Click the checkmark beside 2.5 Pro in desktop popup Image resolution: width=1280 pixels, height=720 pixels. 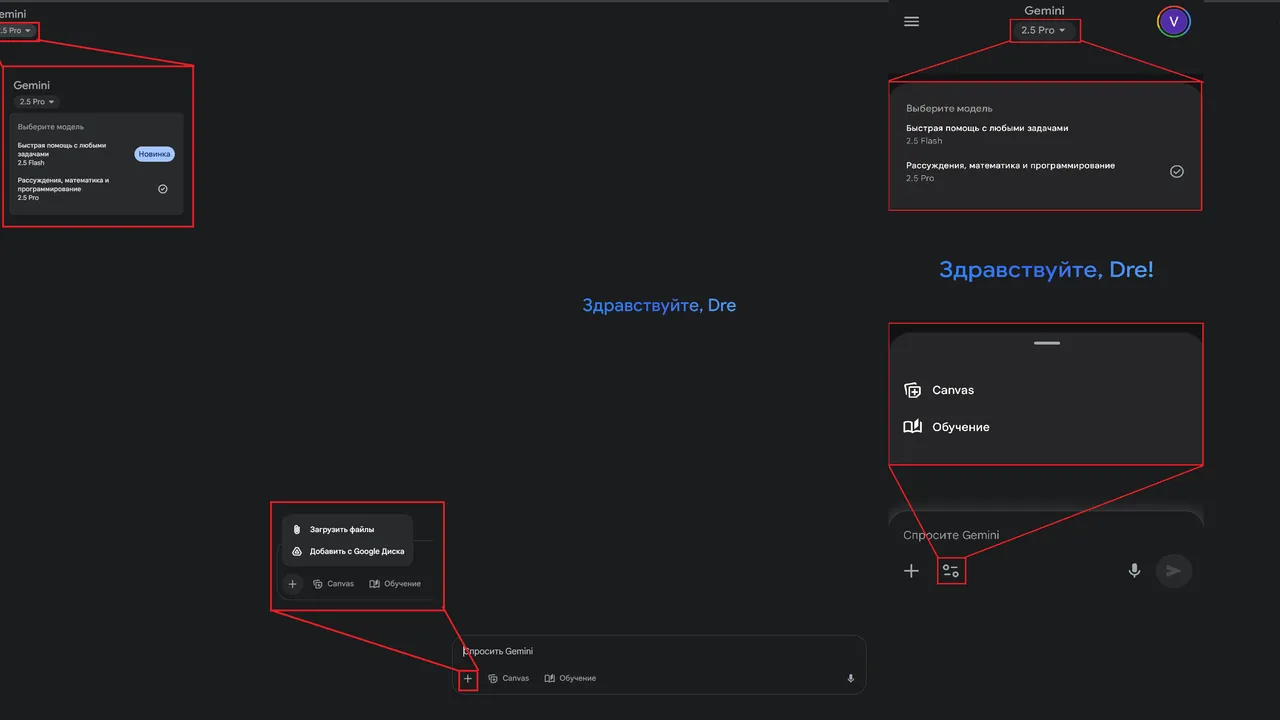(x=163, y=188)
